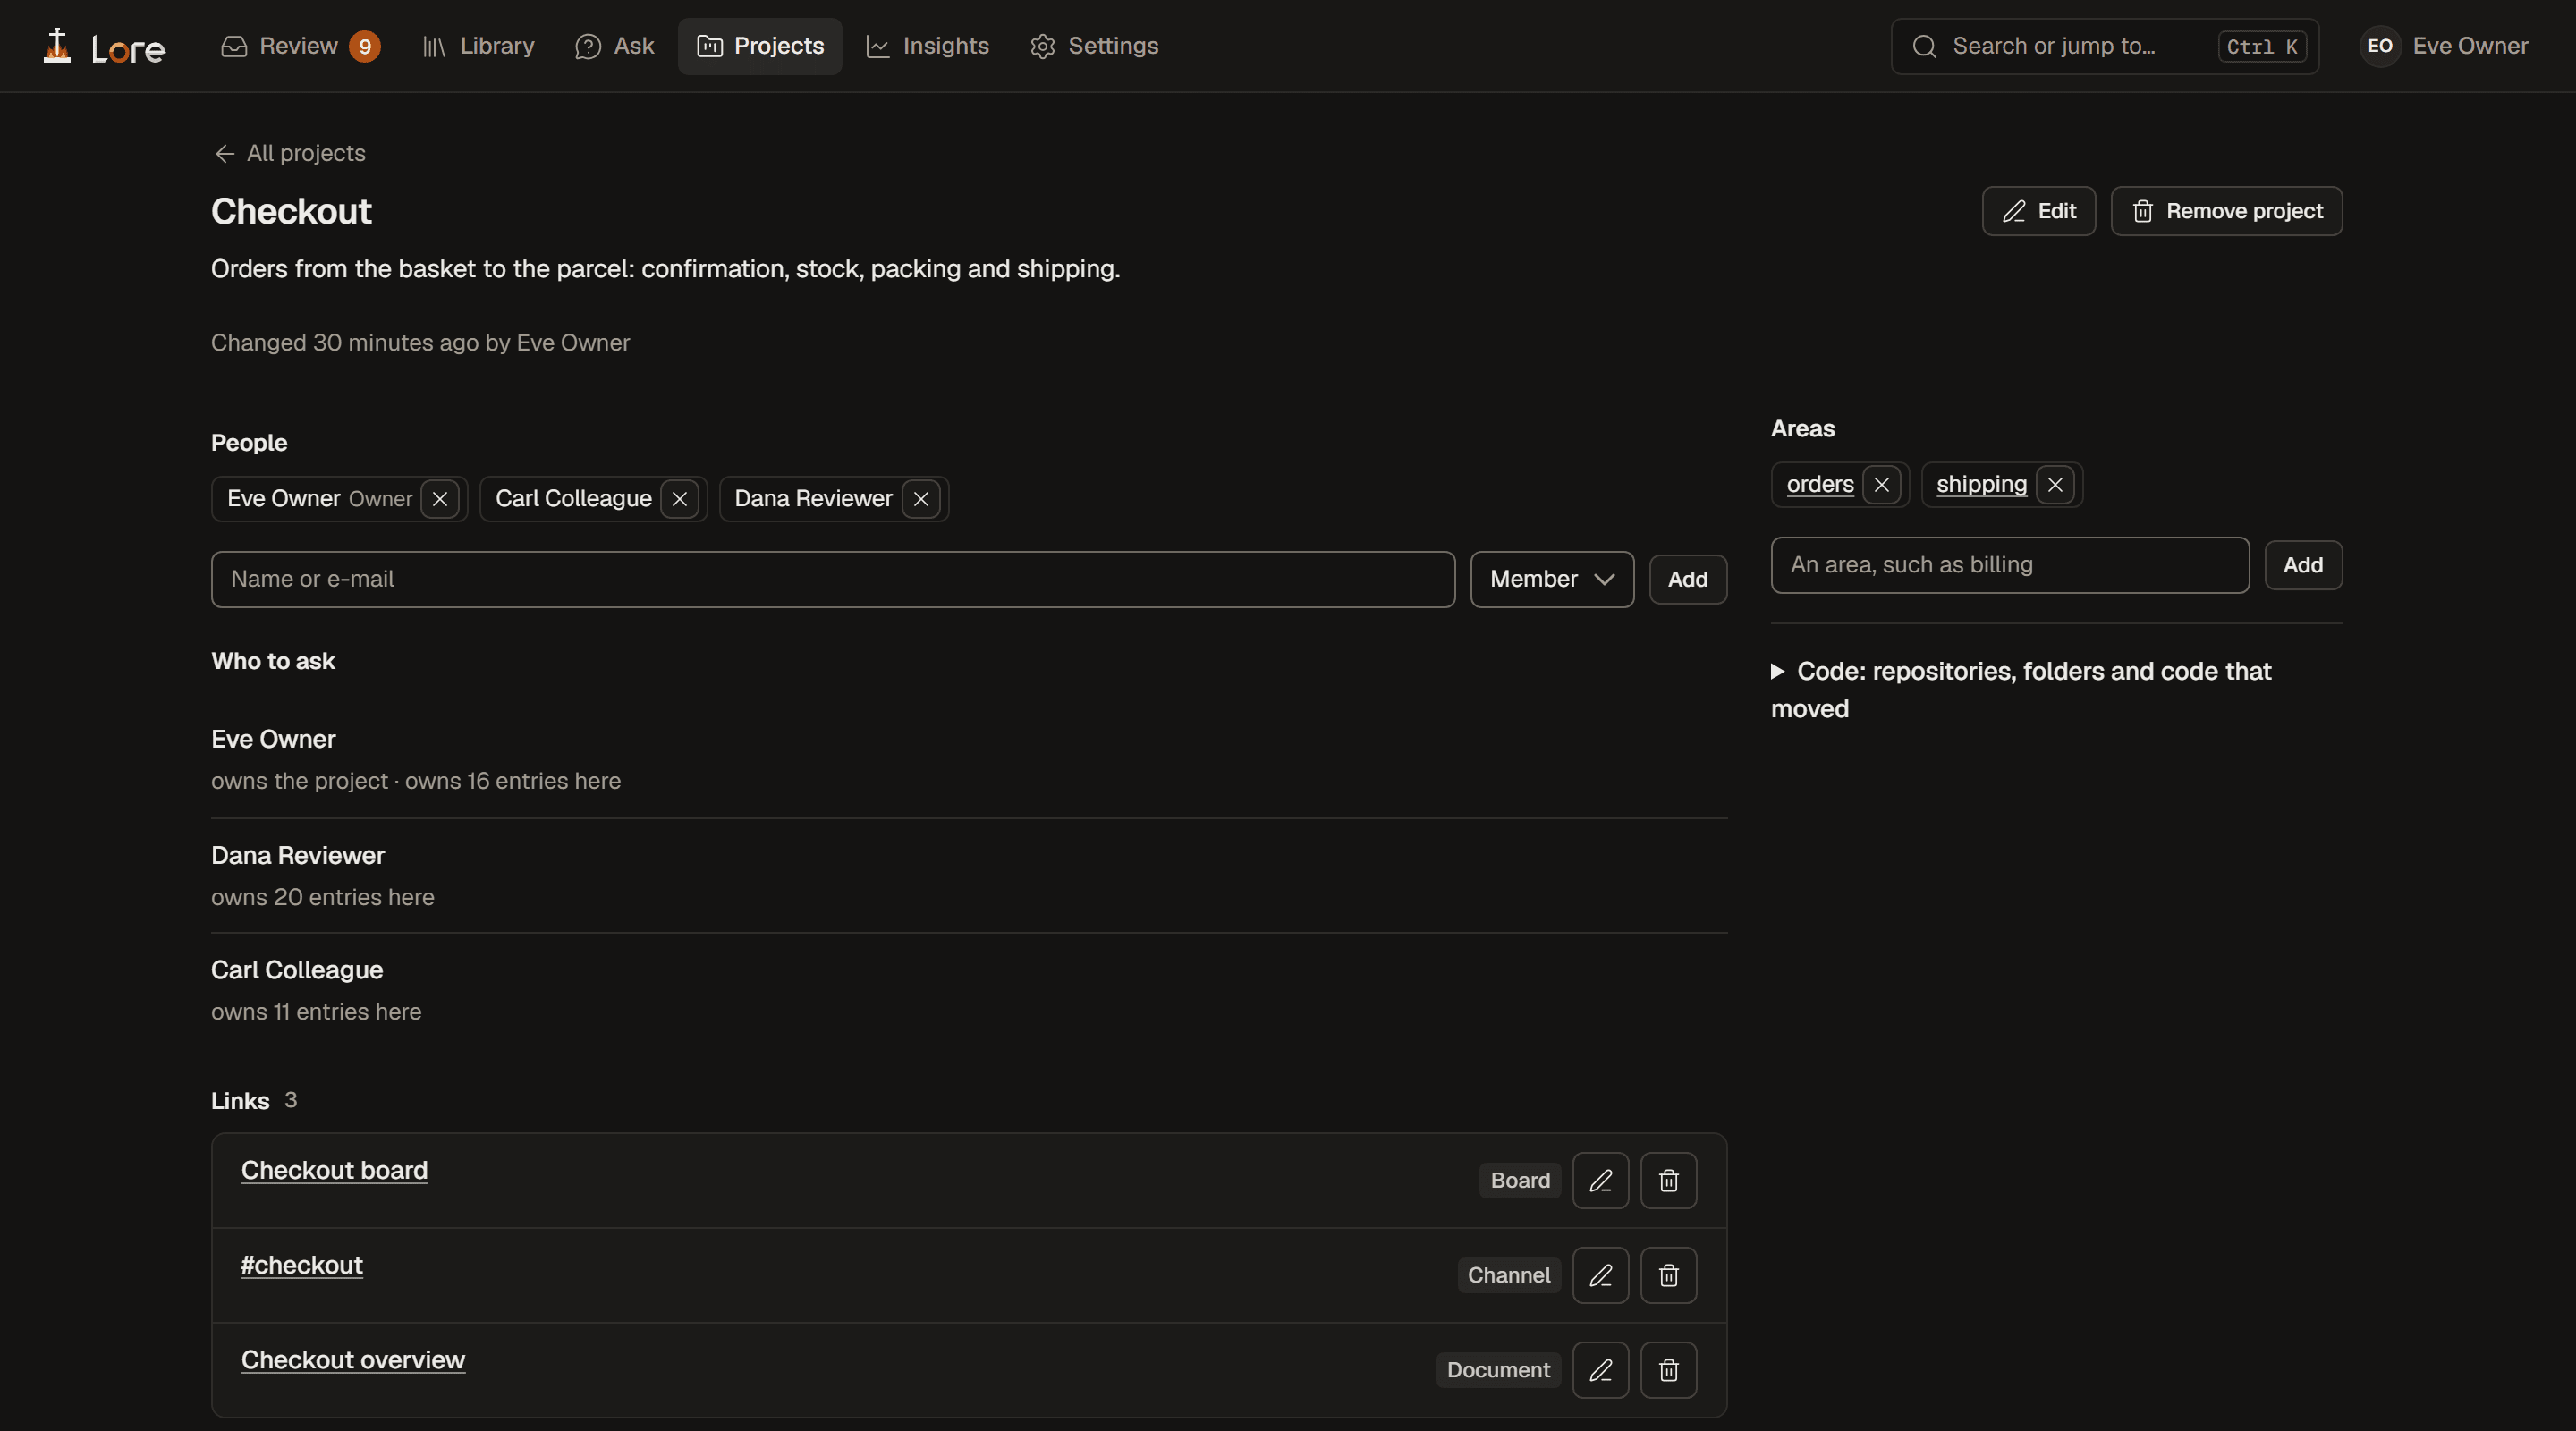The image size is (2576, 1431).
Task: Click the search magnifier icon
Action: [1924, 46]
